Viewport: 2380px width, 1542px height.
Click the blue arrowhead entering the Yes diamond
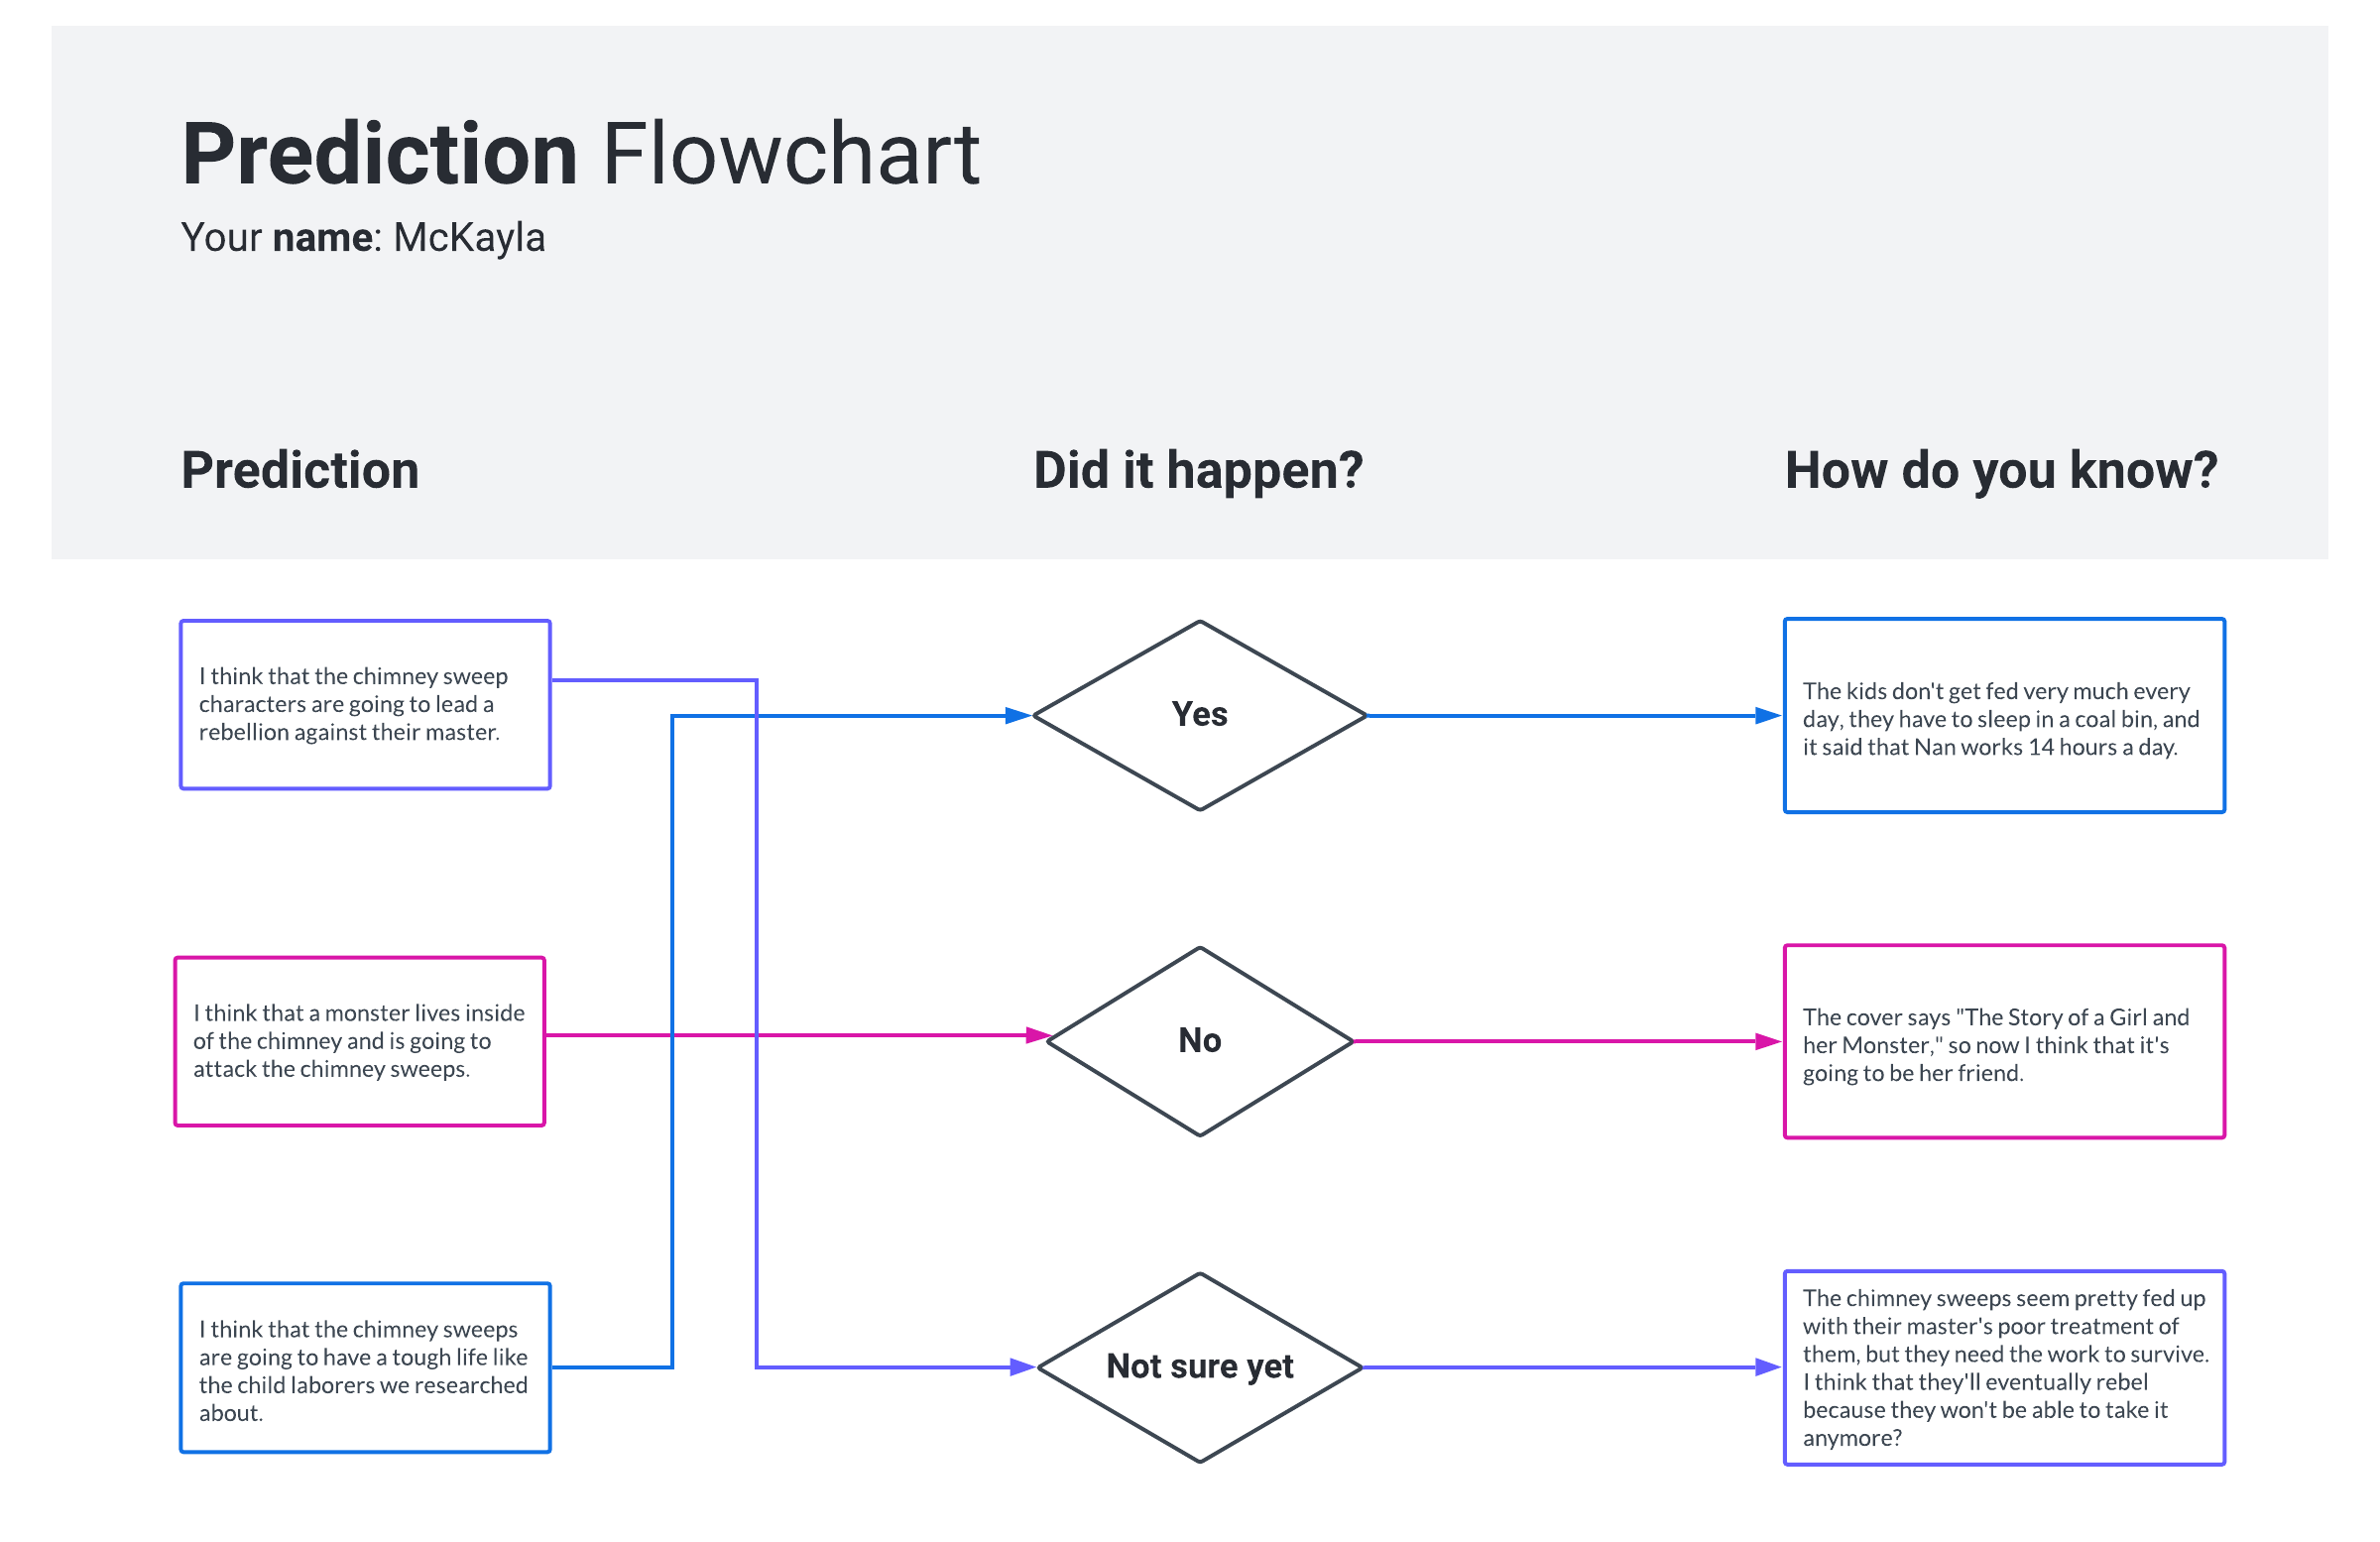click(1018, 716)
